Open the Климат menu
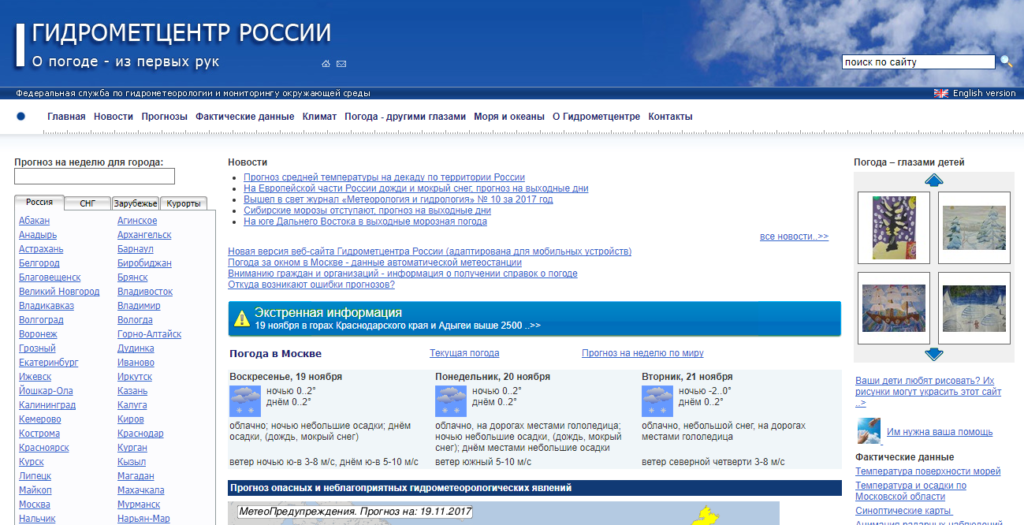The width and height of the screenshot is (1024, 525). click(x=319, y=117)
